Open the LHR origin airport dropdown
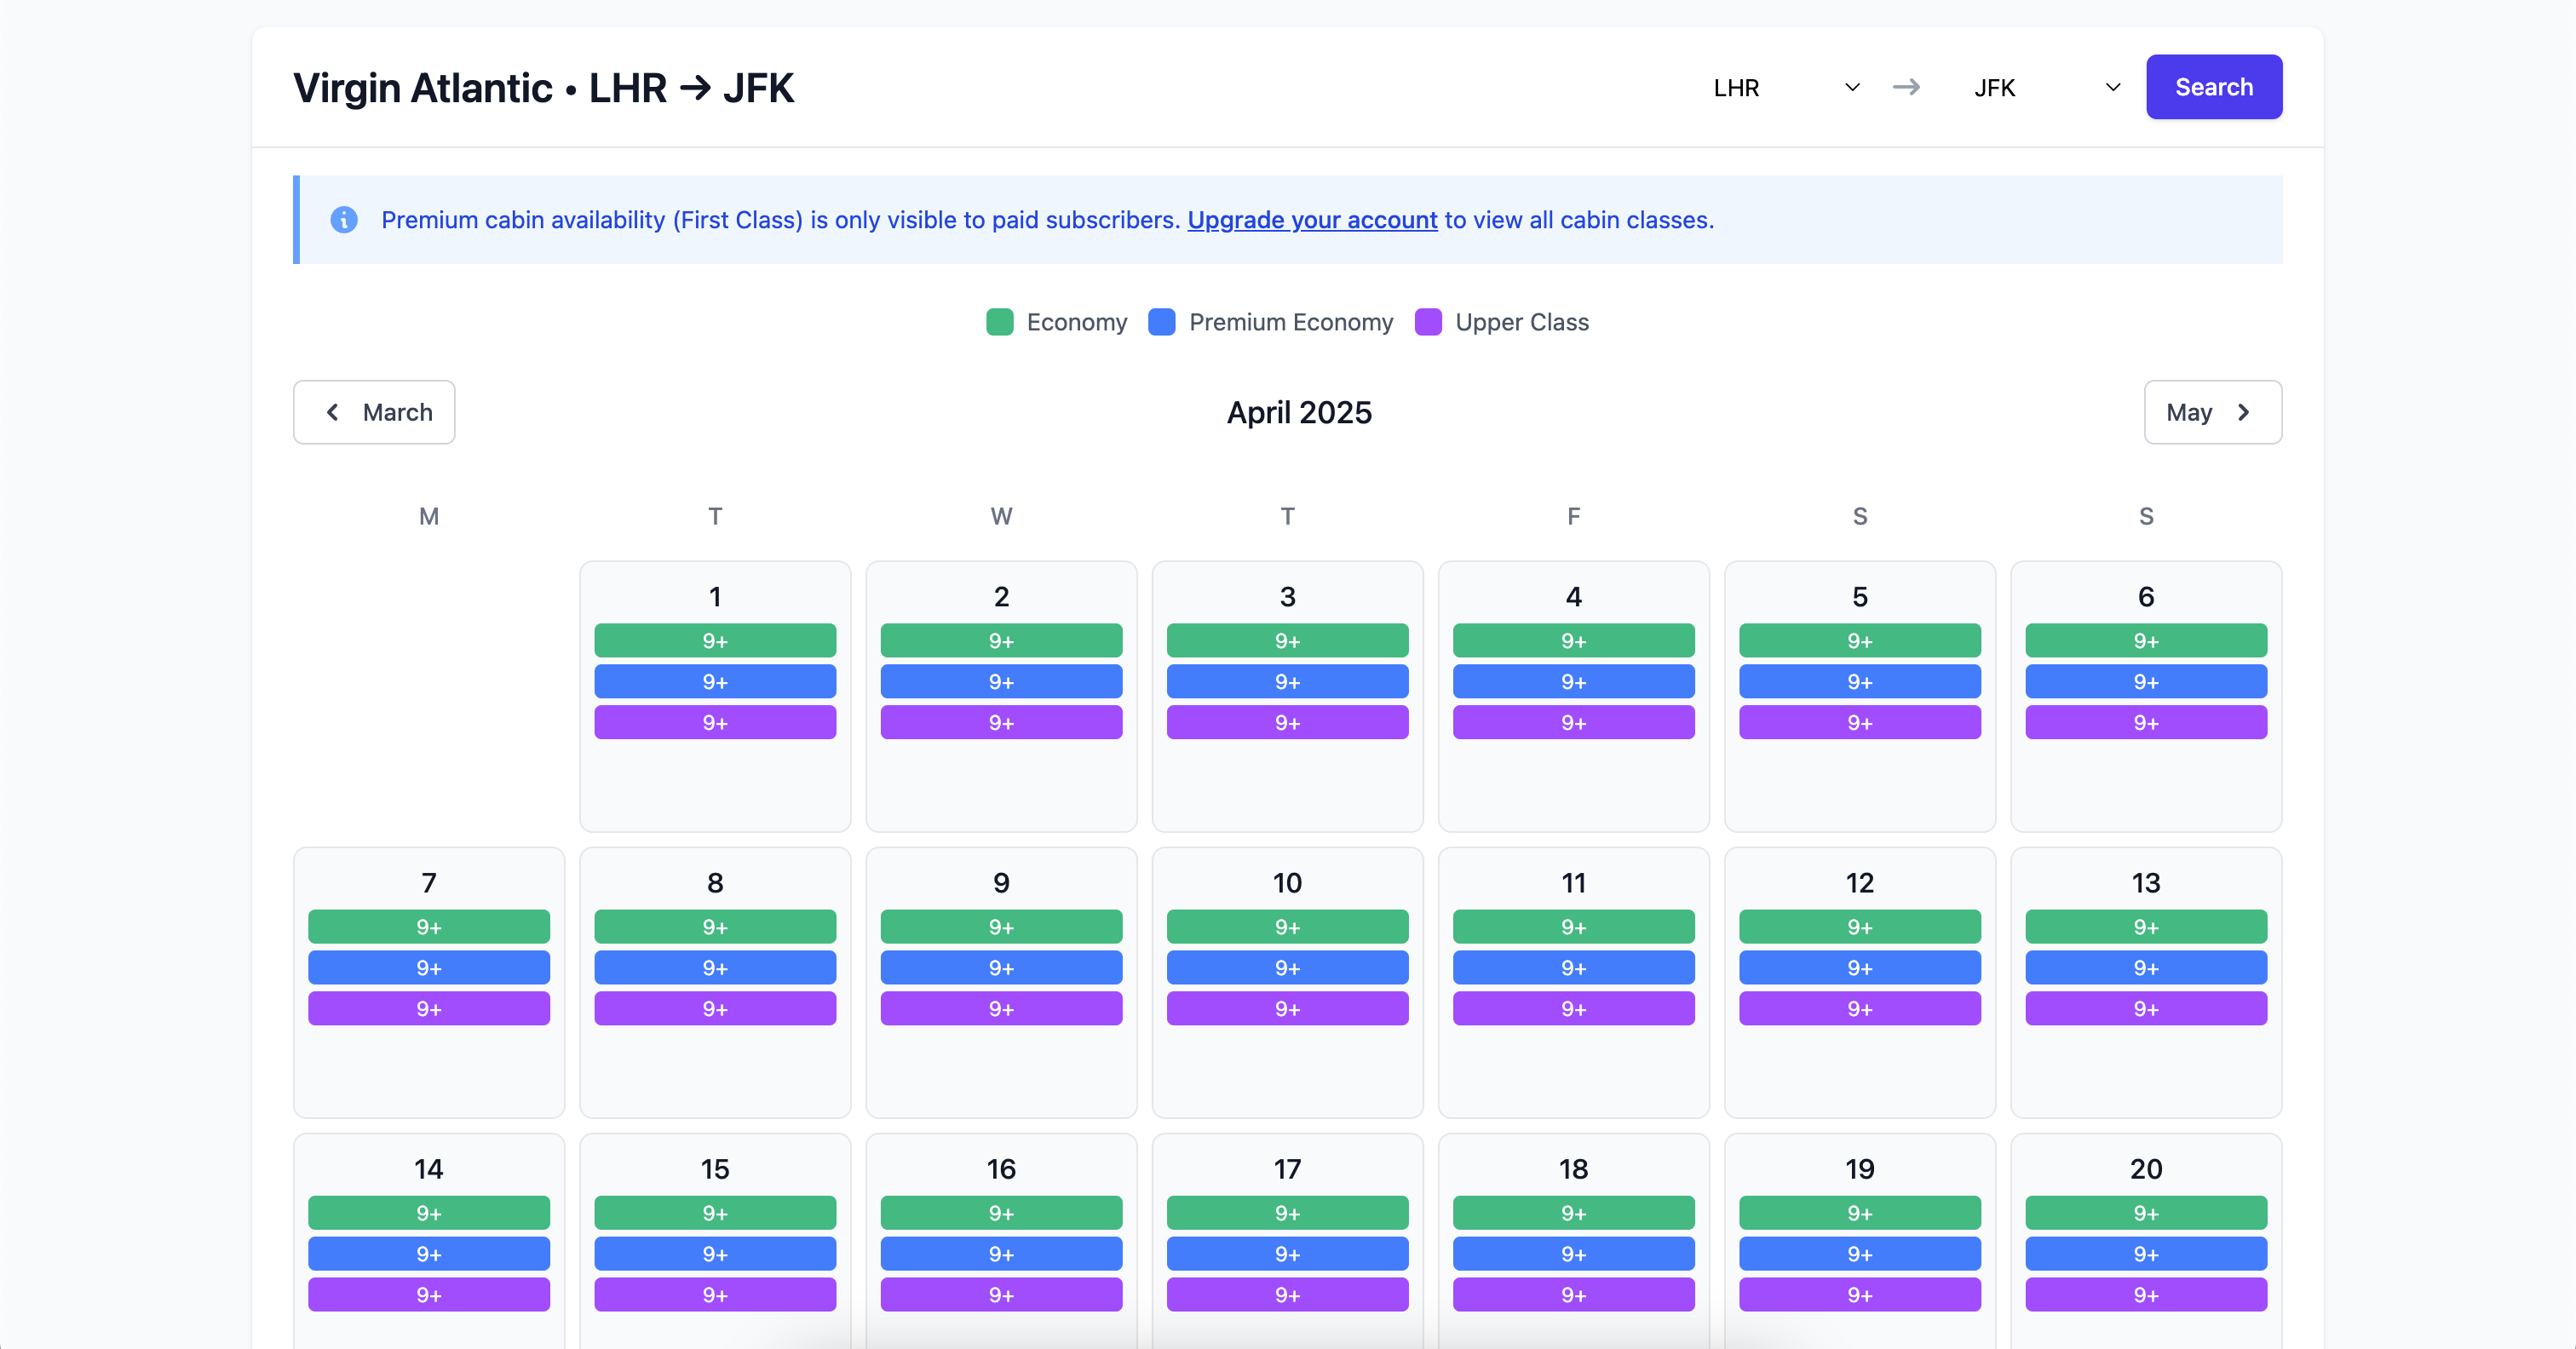 point(1786,88)
